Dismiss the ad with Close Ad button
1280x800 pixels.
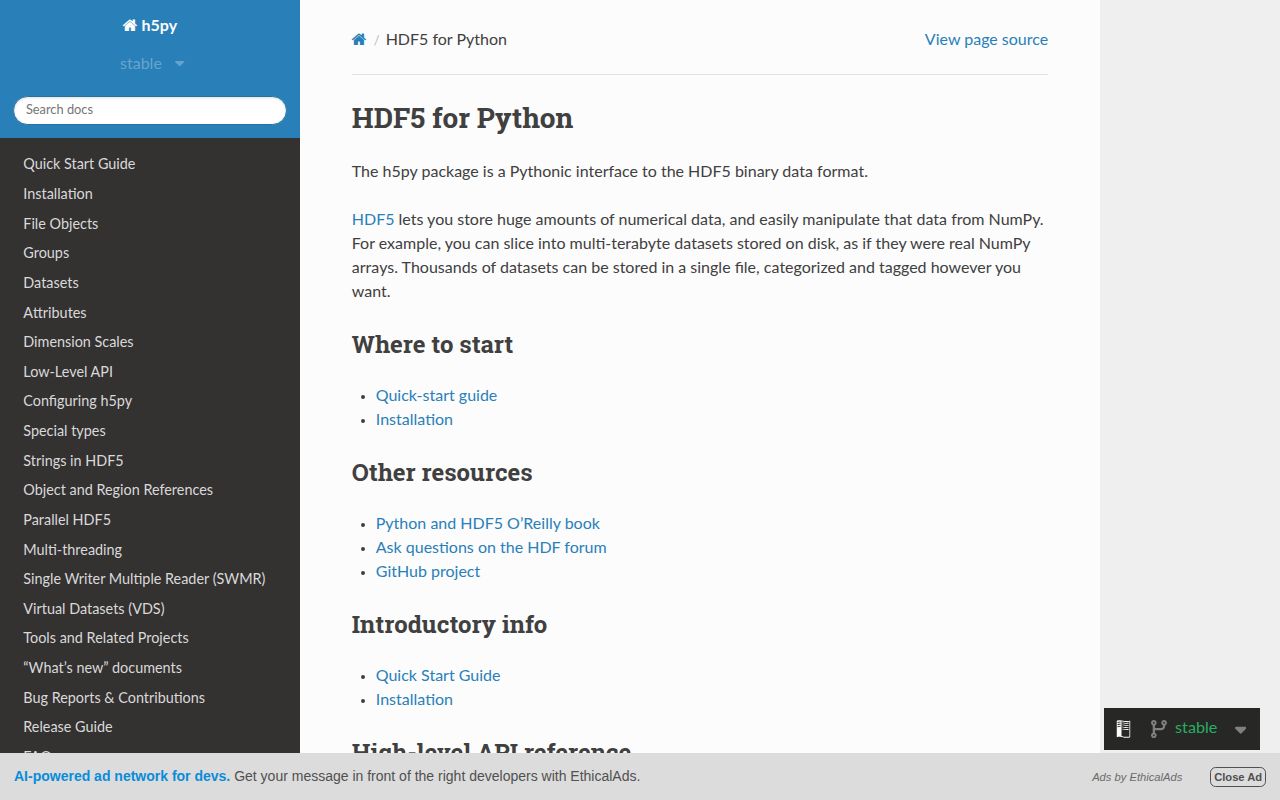(x=1238, y=777)
